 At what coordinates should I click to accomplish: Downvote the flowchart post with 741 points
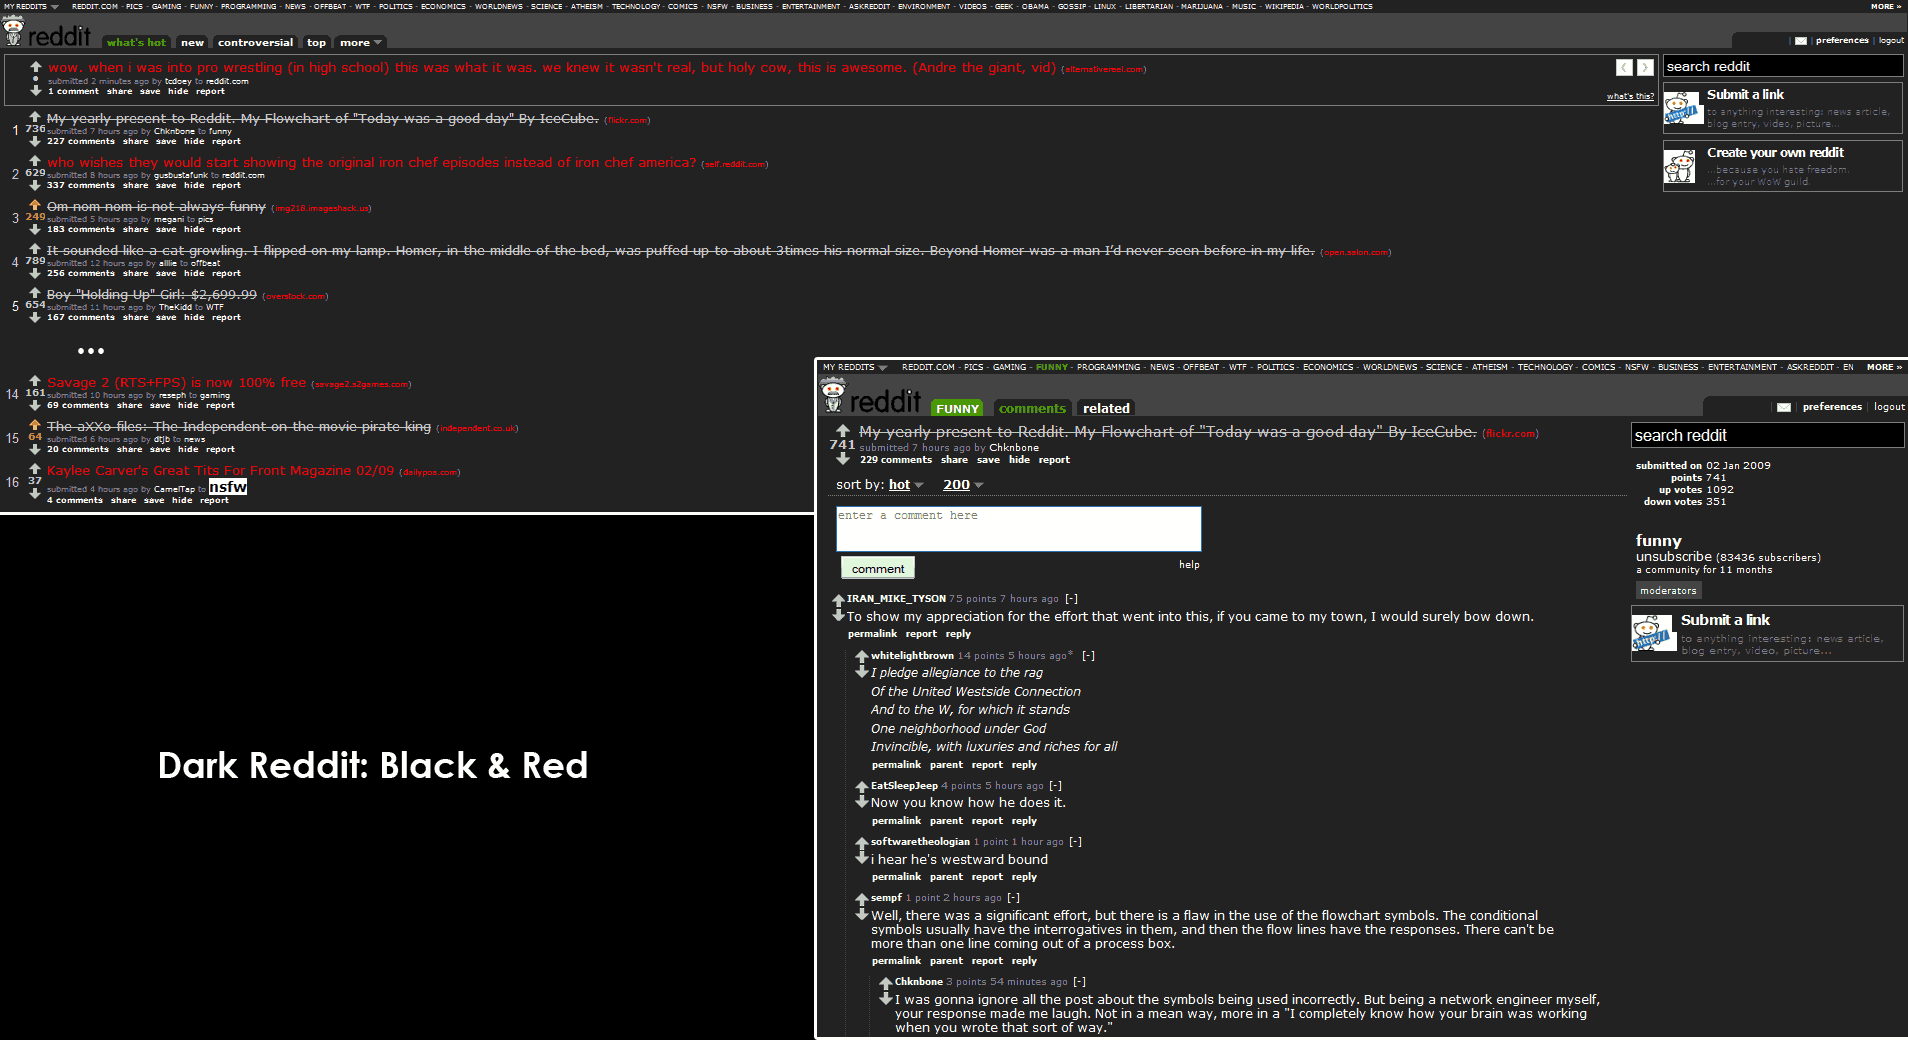coord(843,458)
